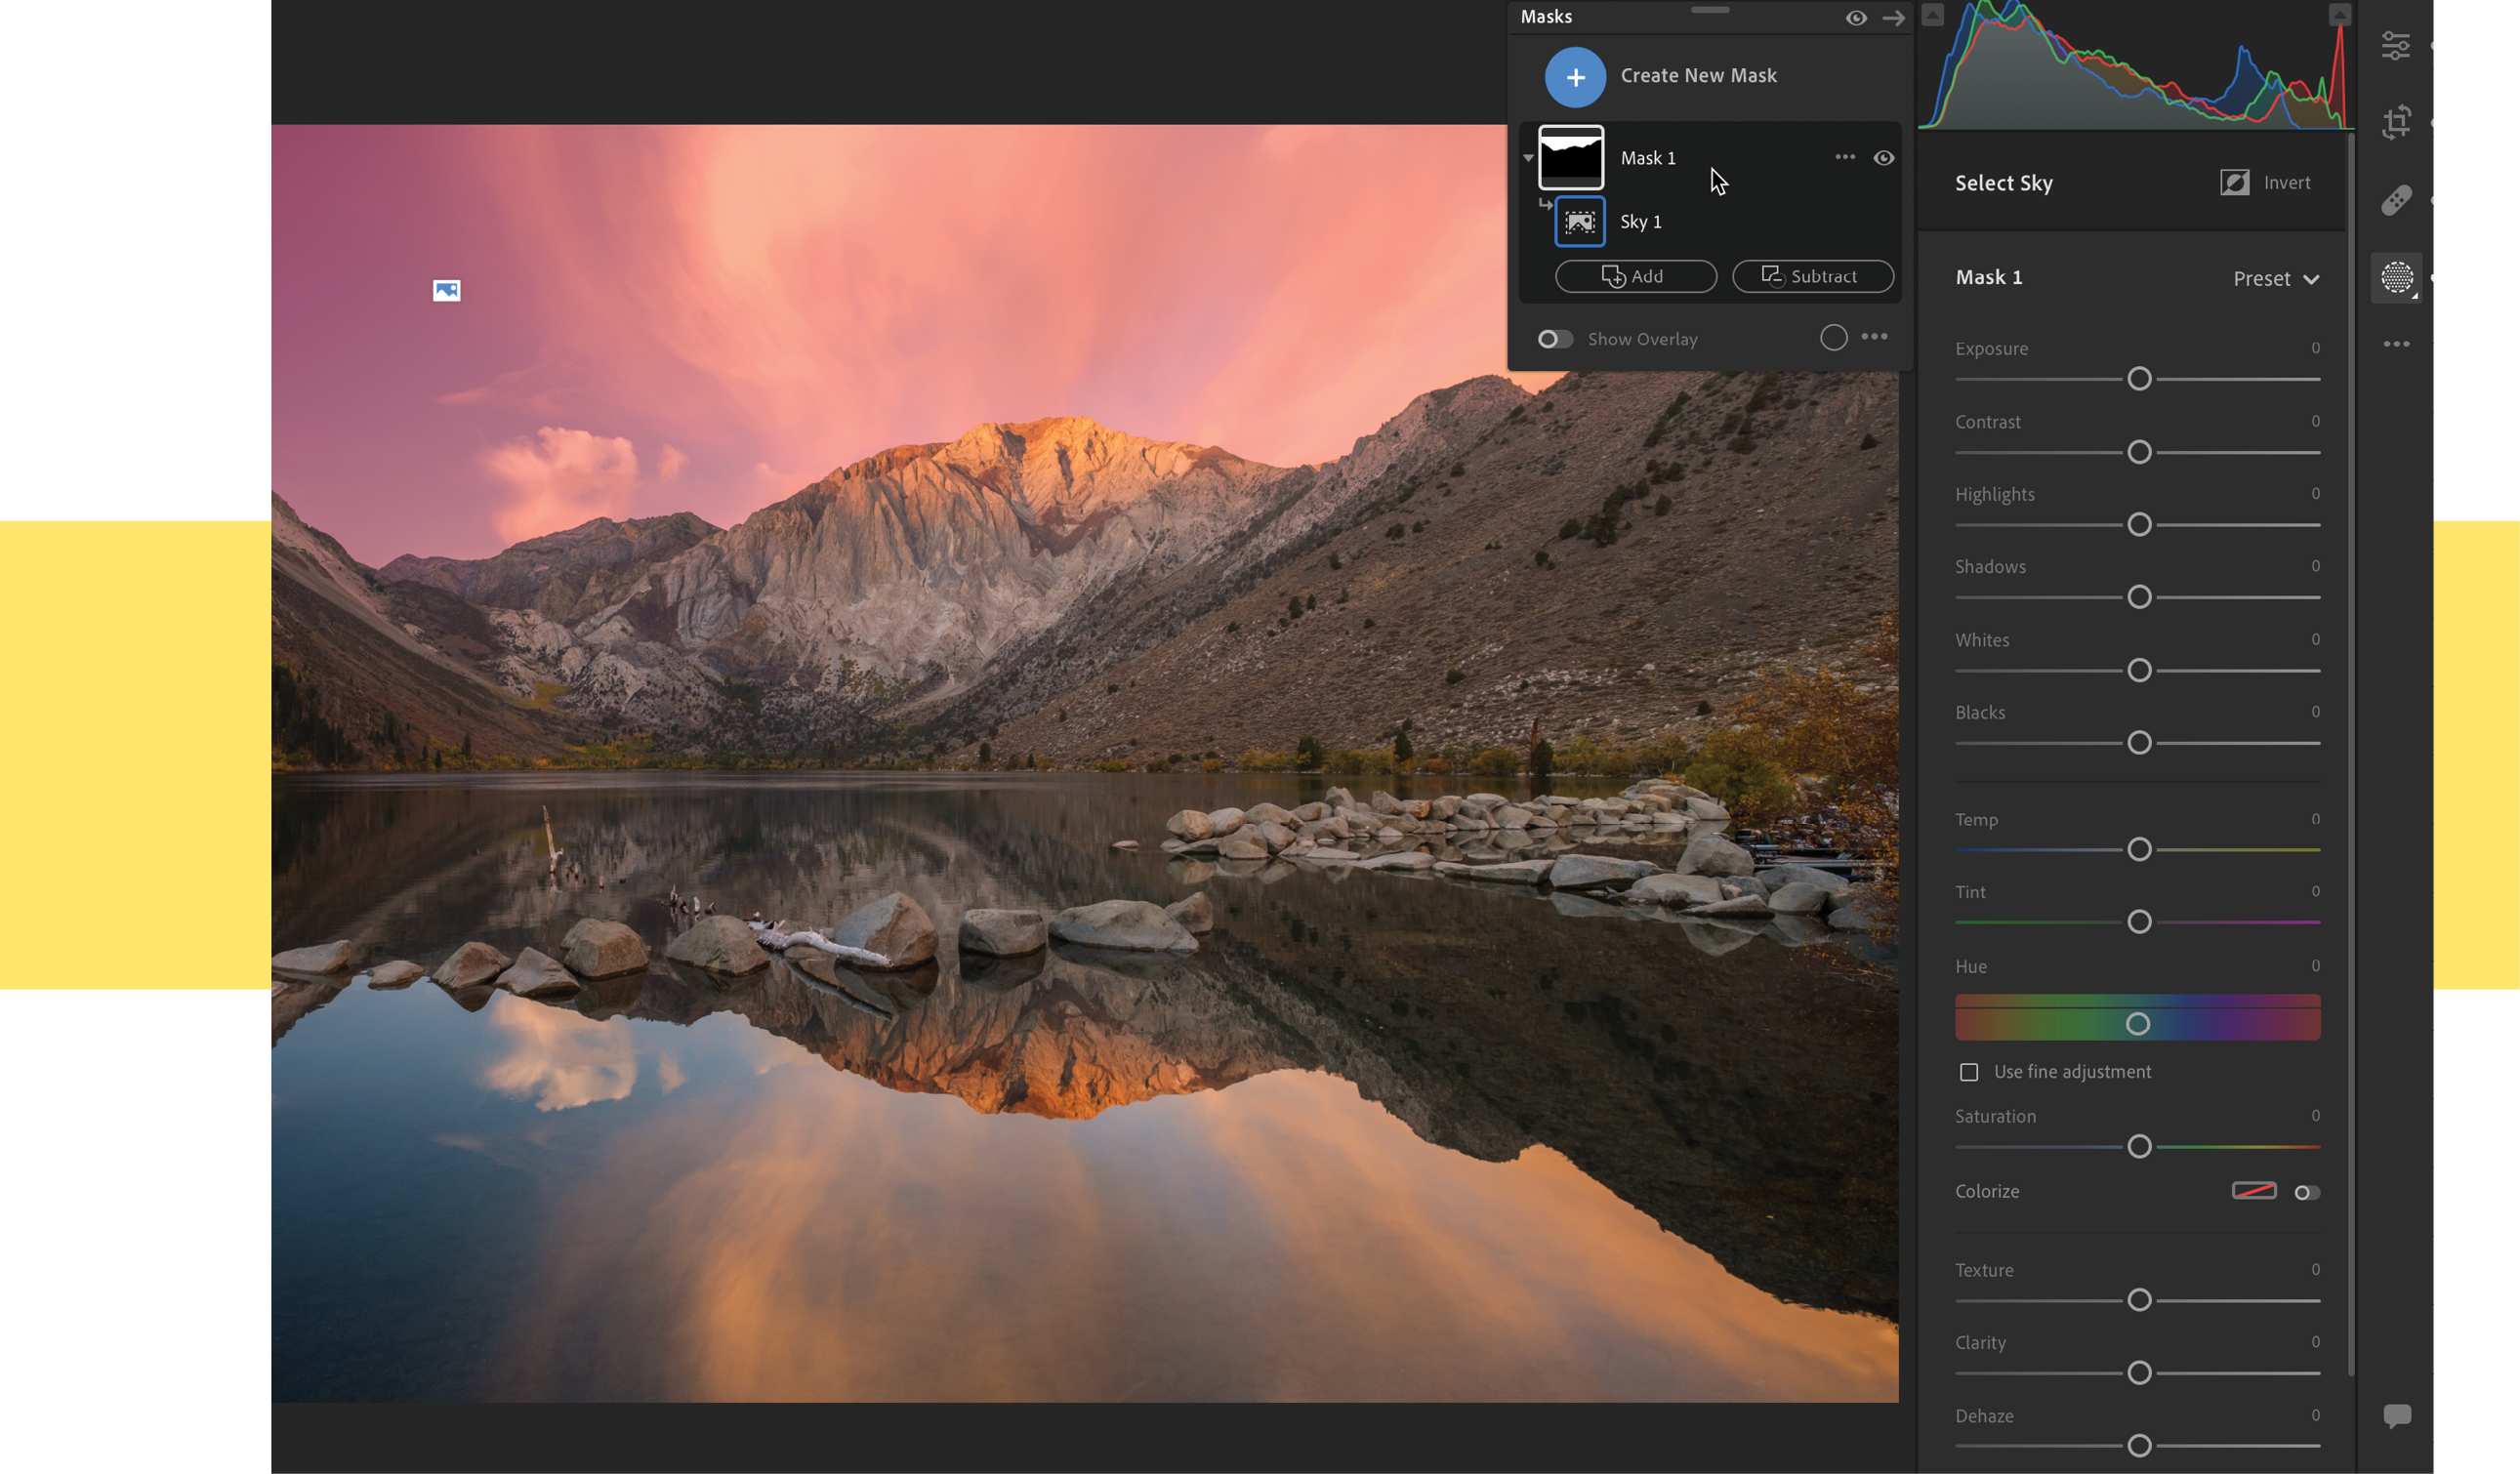The image size is (2520, 1474).
Task: Open the right toolbar more options
Action: [2396, 344]
